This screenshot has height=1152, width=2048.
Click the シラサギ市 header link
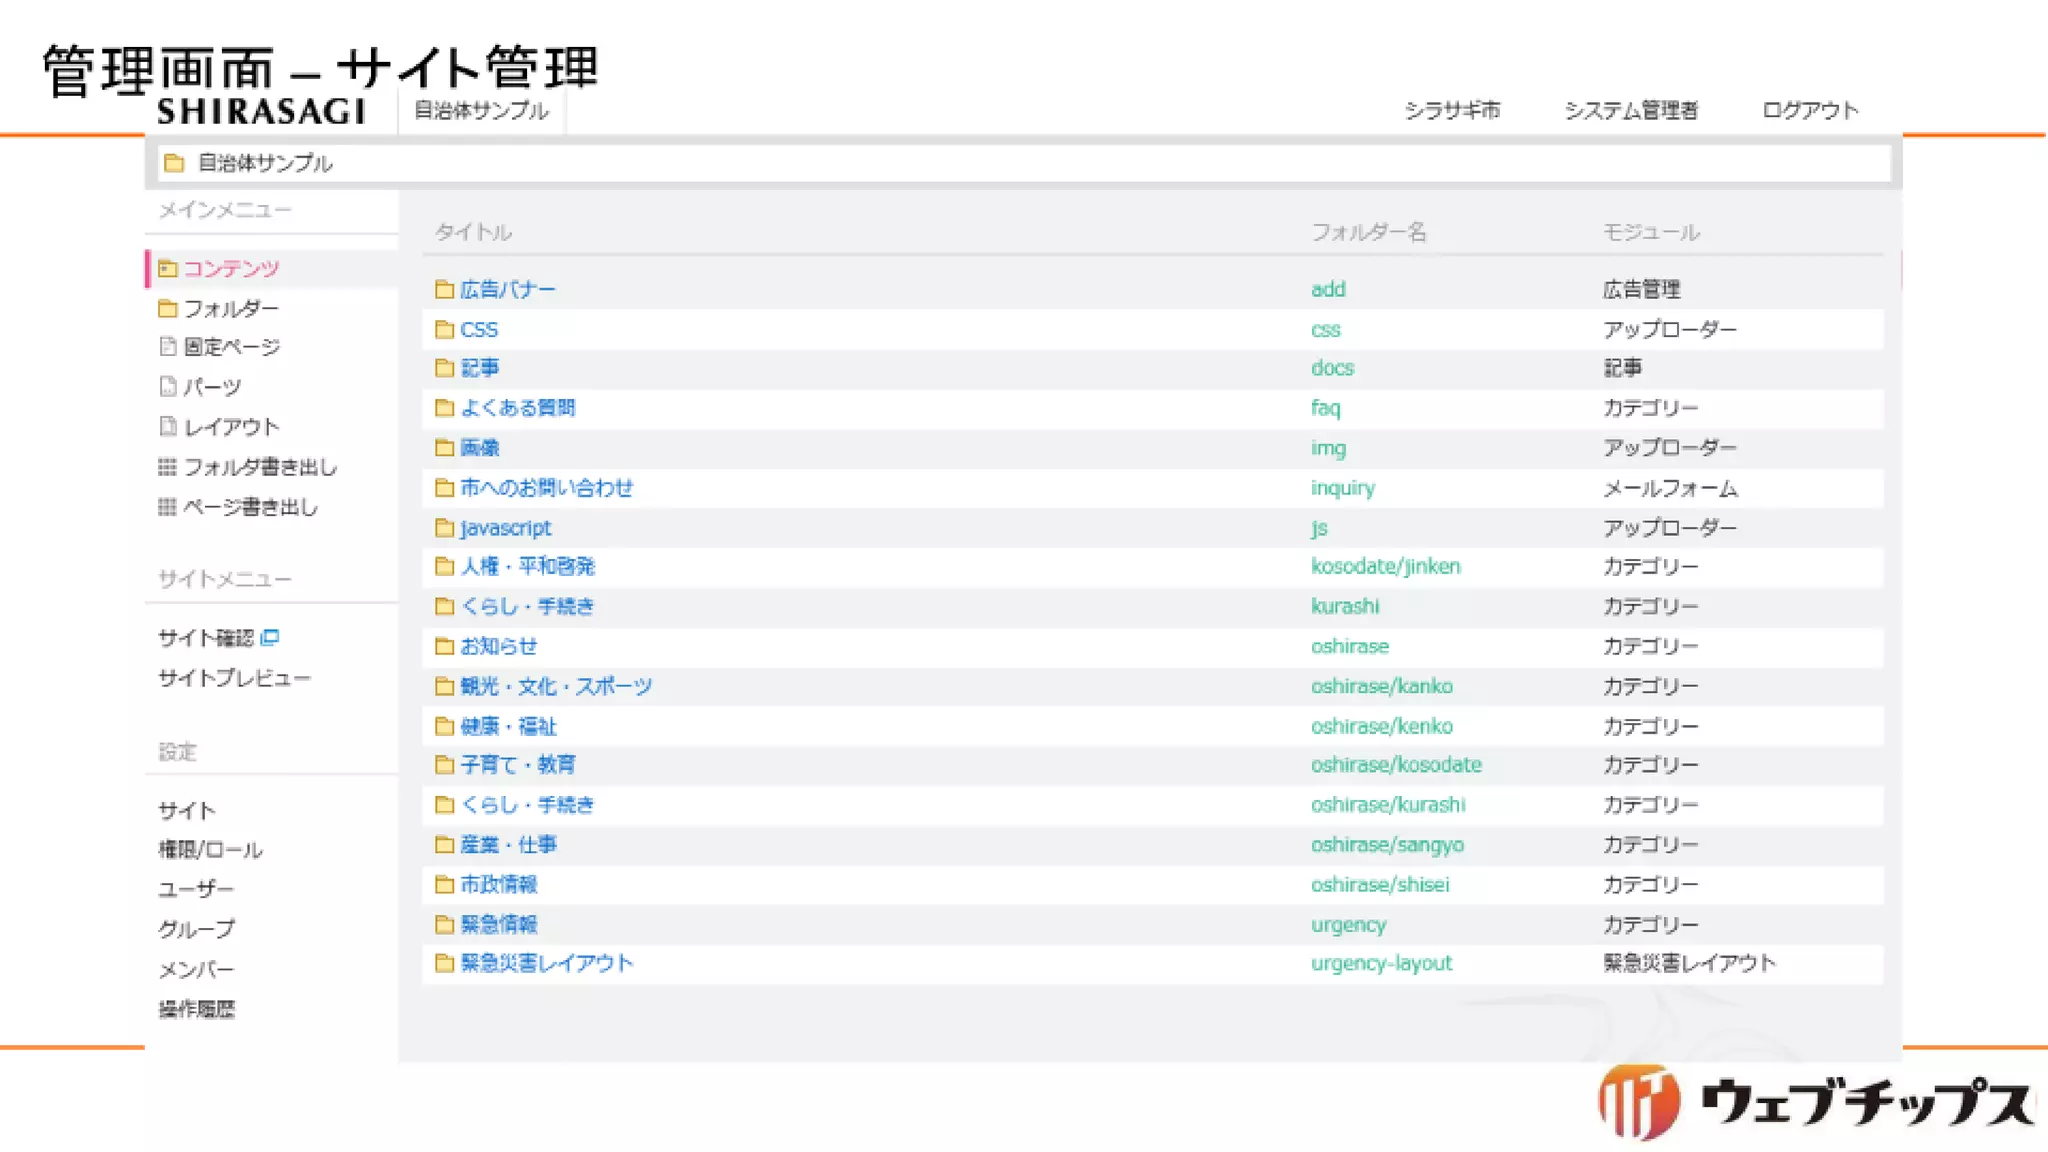tap(1452, 111)
